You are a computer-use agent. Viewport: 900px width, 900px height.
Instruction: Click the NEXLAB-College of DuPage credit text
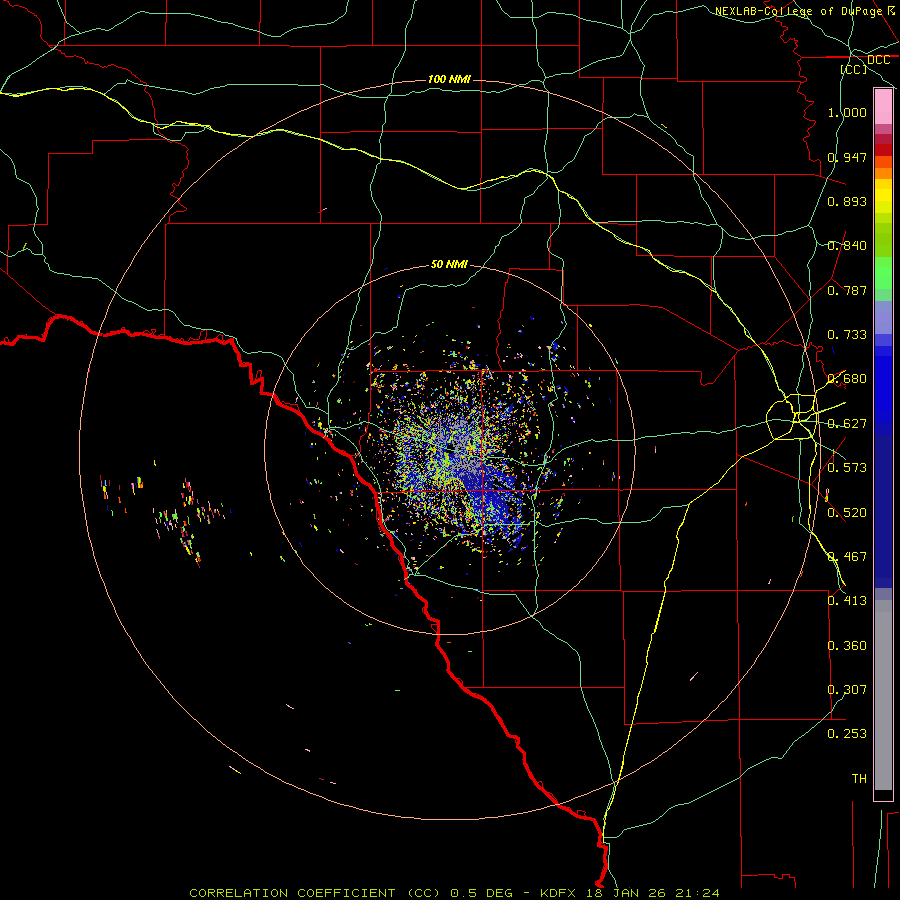tap(798, 11)
